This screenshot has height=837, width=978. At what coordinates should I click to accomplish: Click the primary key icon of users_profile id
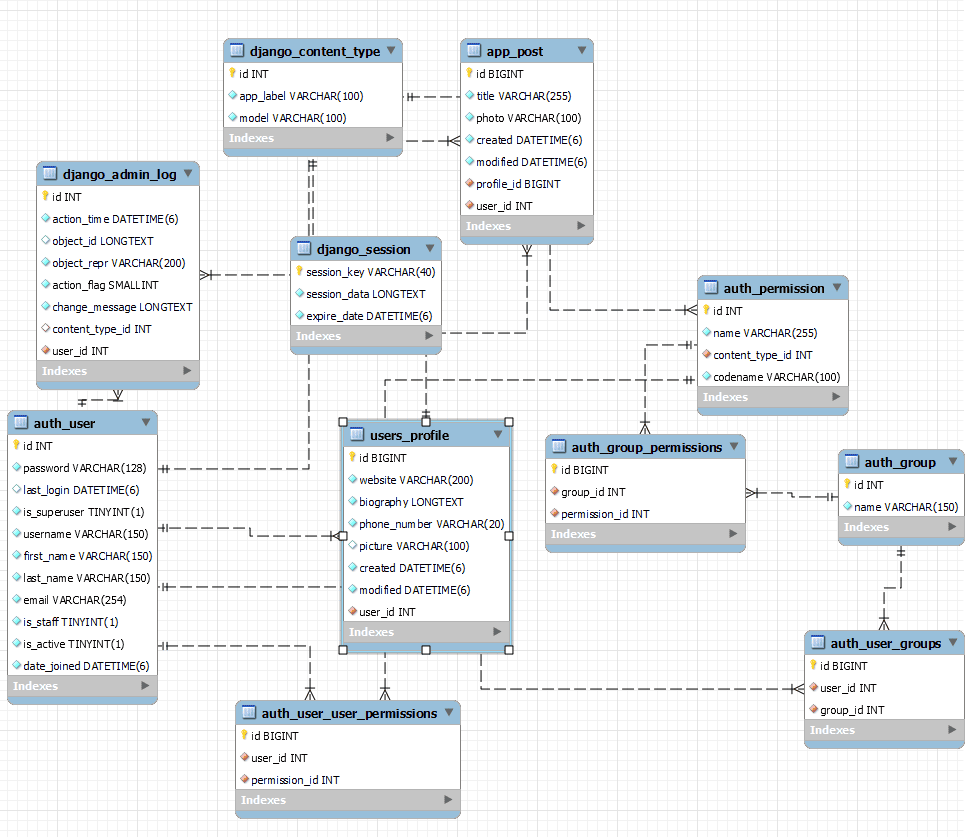click(x=352, y=458)
